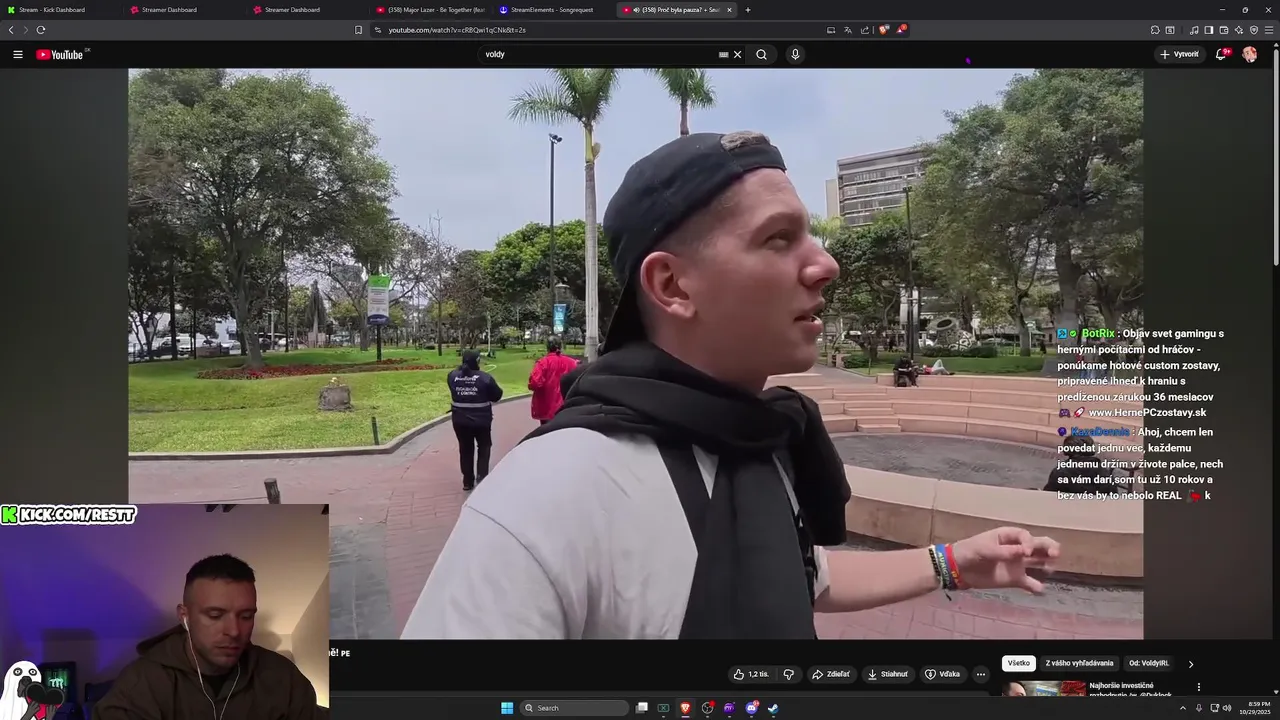Viewport: 1280px width, 720px height.
Task: Open the browser main menu
Action: point(1270,30)
